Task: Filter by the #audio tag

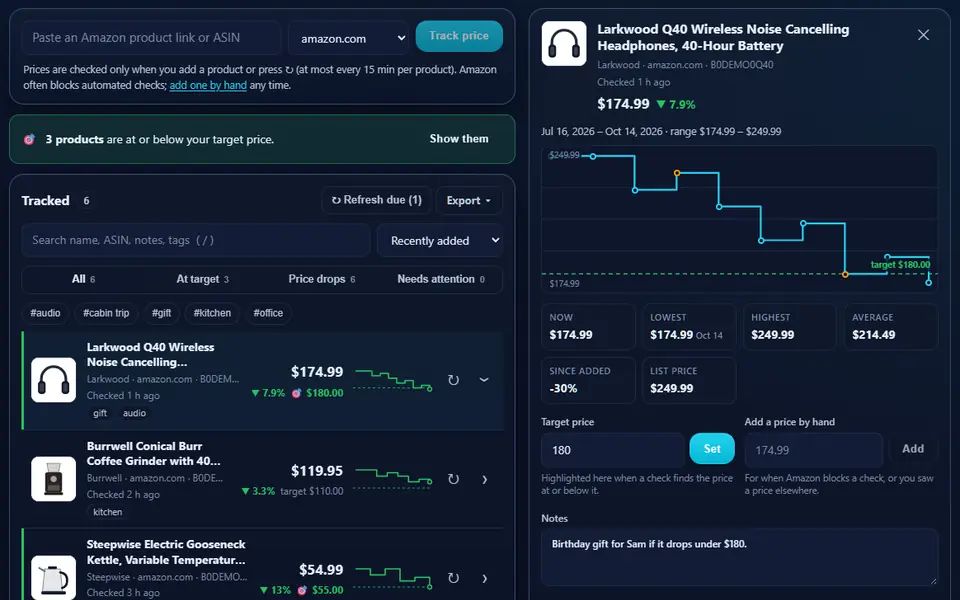Action: coord(45,313)
